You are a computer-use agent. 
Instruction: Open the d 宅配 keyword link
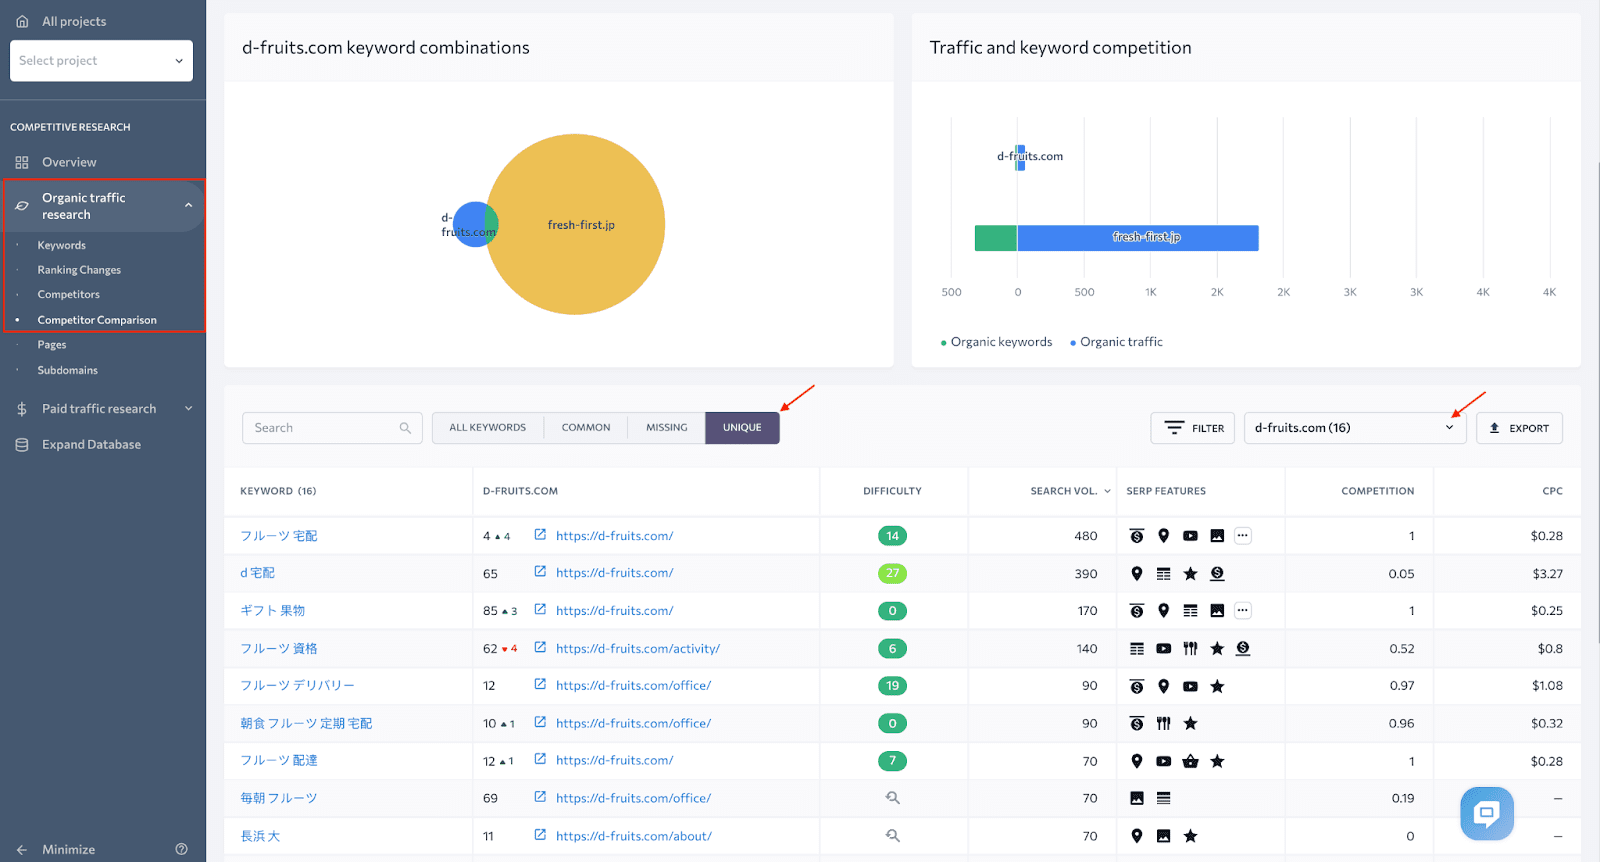pos(258,573)
